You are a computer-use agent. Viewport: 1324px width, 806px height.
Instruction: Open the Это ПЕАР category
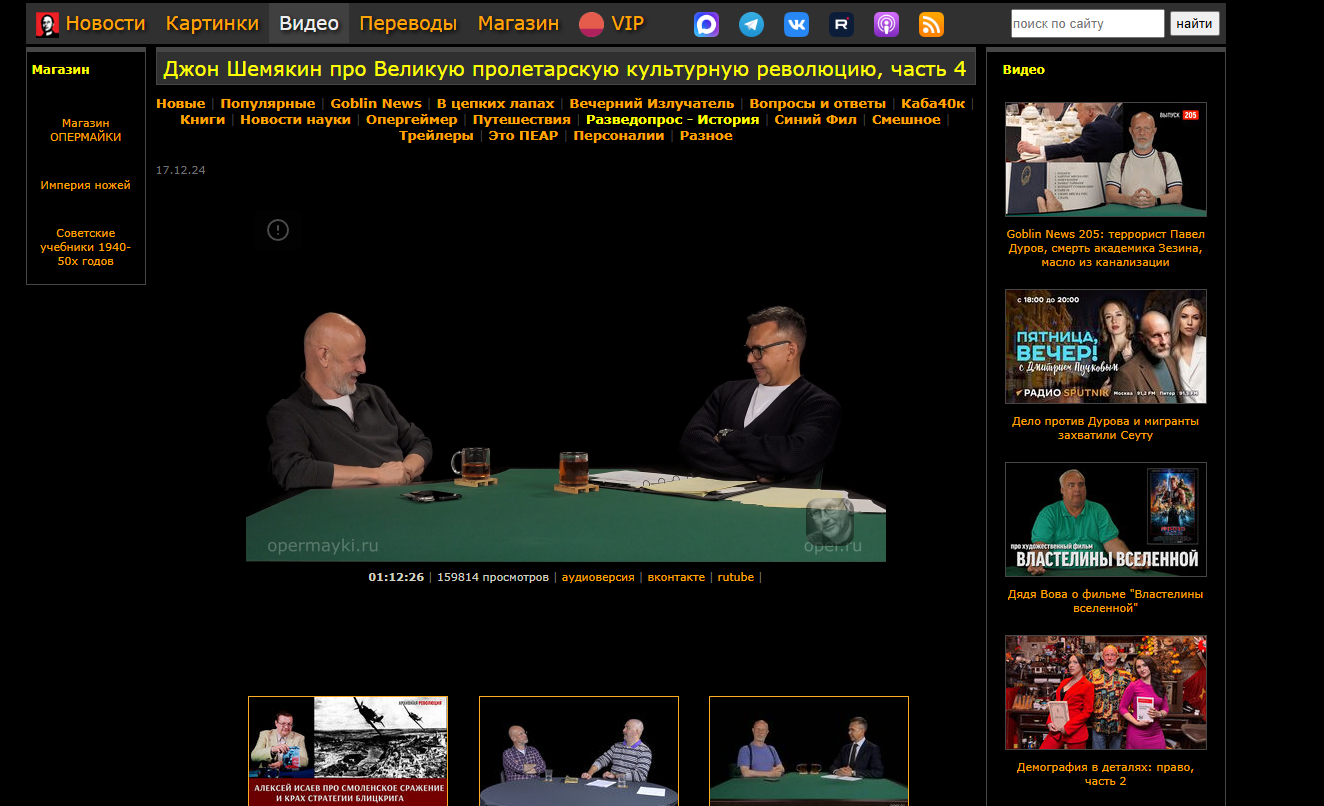(523, 136)
